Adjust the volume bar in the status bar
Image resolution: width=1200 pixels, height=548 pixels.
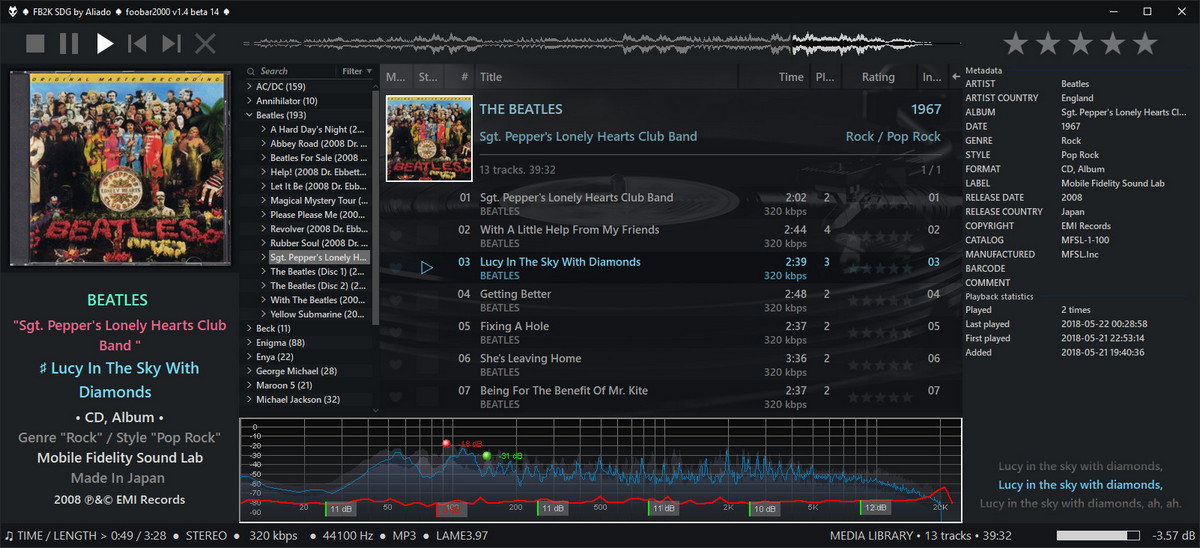[x=1098, y=536]
